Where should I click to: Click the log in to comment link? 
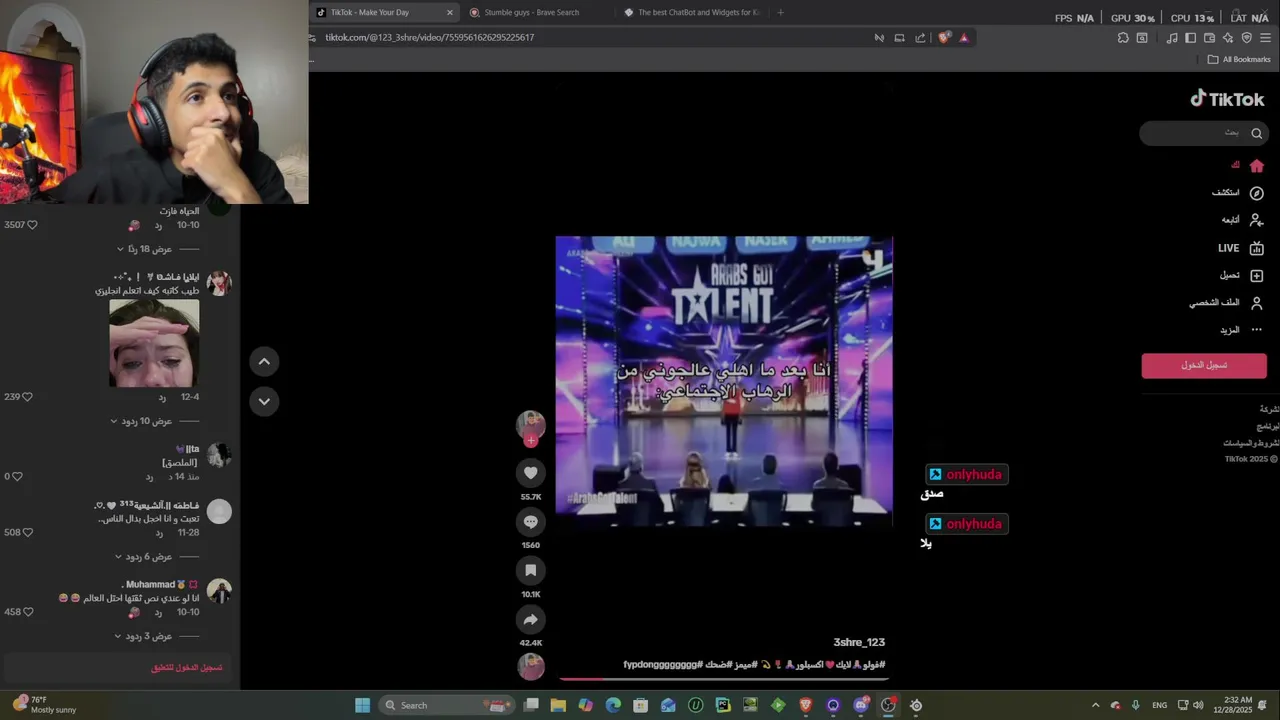tap(187, 667)
